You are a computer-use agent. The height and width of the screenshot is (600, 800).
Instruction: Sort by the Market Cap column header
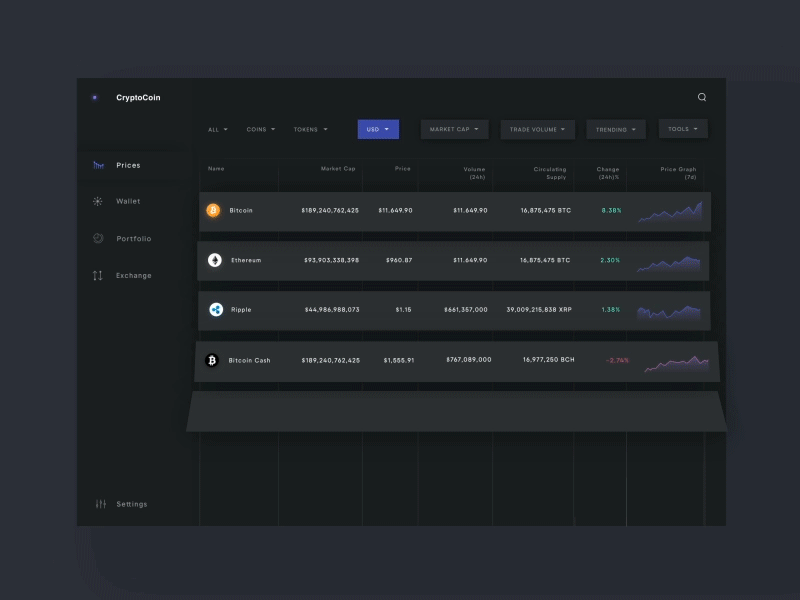click(338, 168)
